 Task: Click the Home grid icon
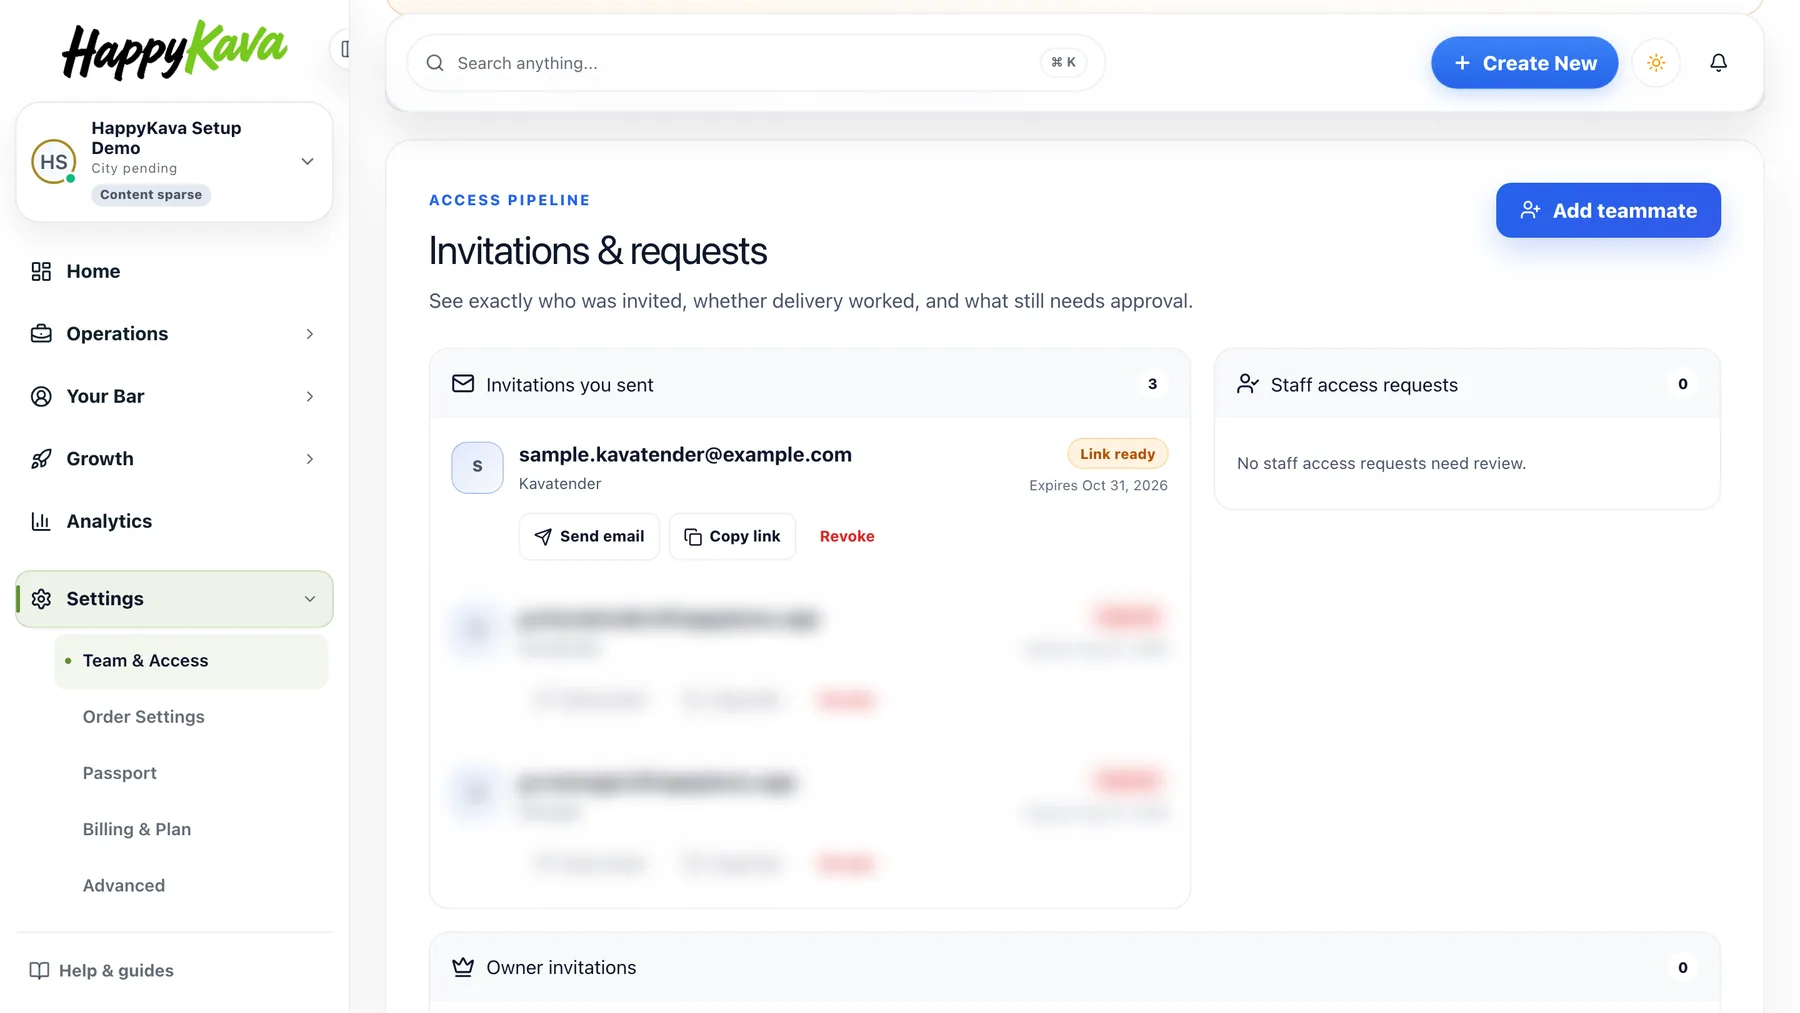tap(41, 271)
